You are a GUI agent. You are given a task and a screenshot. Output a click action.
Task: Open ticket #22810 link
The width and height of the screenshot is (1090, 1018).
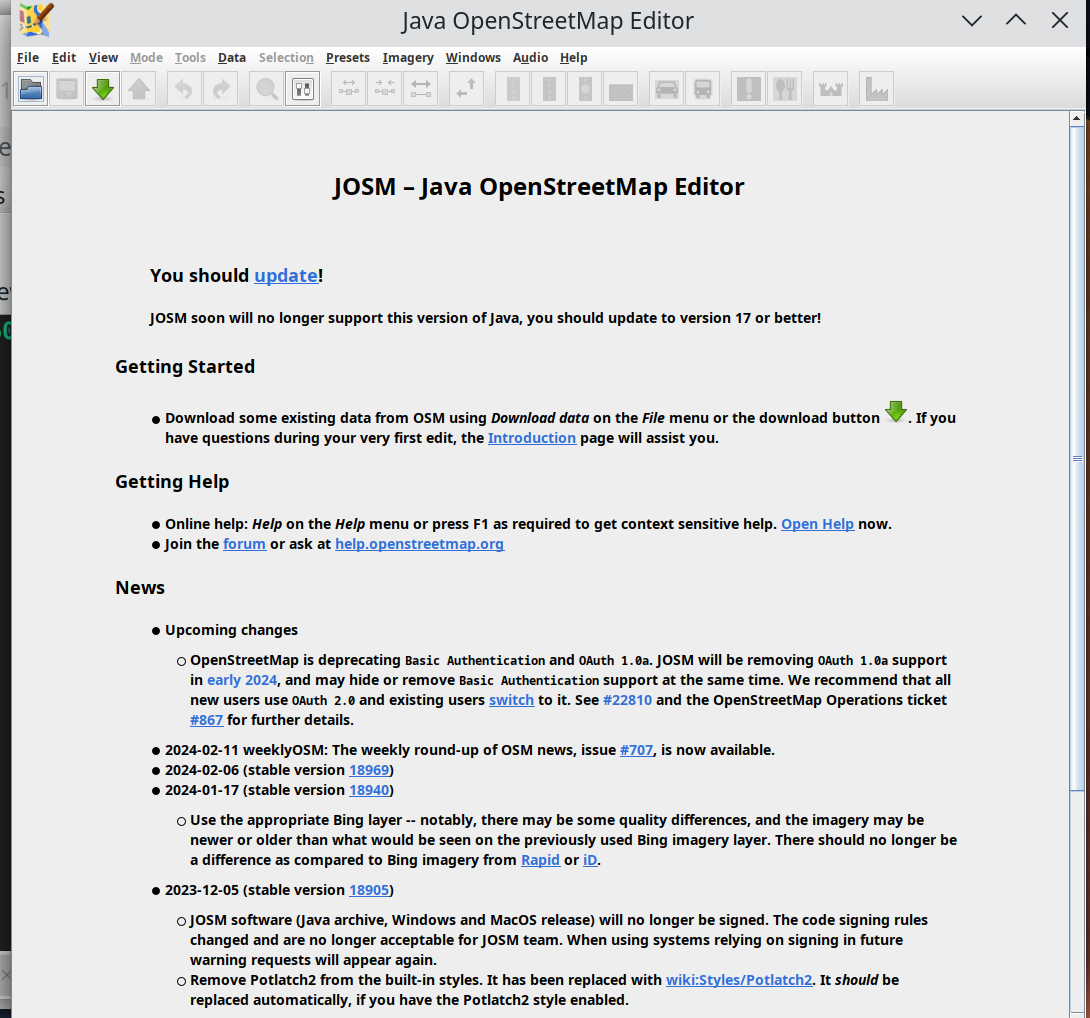[x=628, y=700]
